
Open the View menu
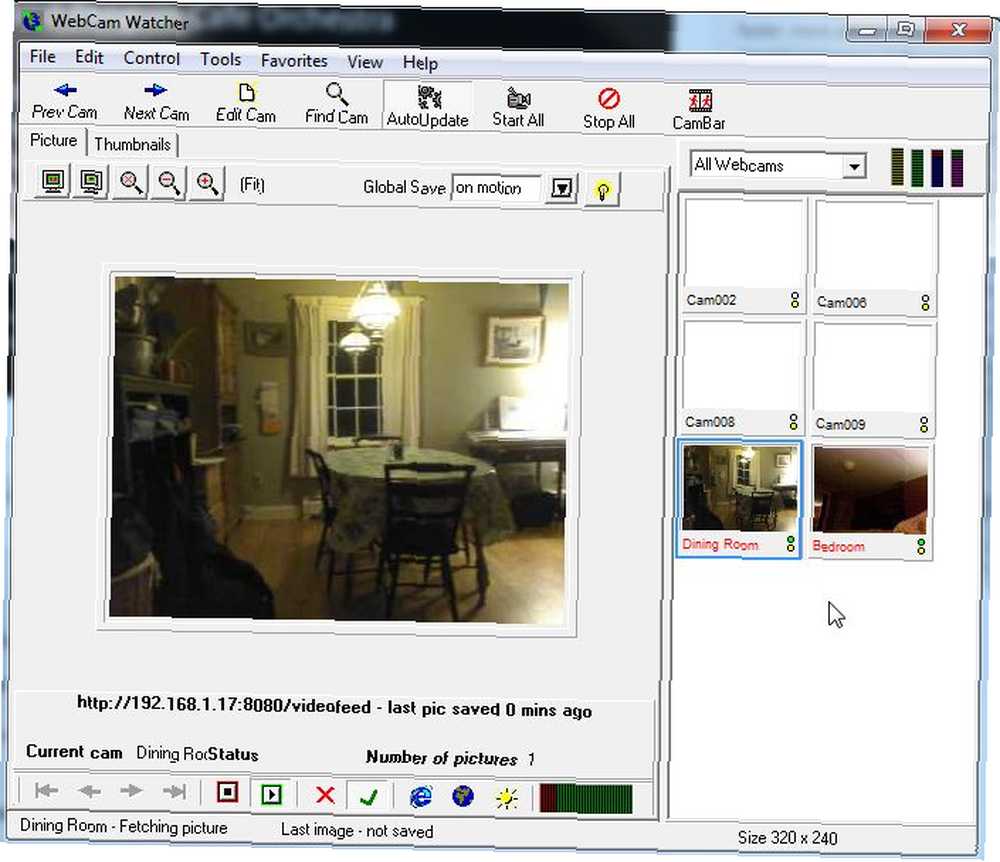click(365, 62)
